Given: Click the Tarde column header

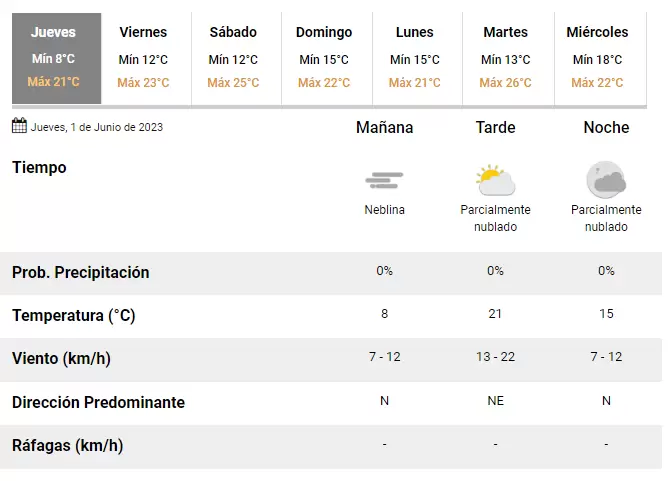Looking at the screenshot, I should point(495,127).
